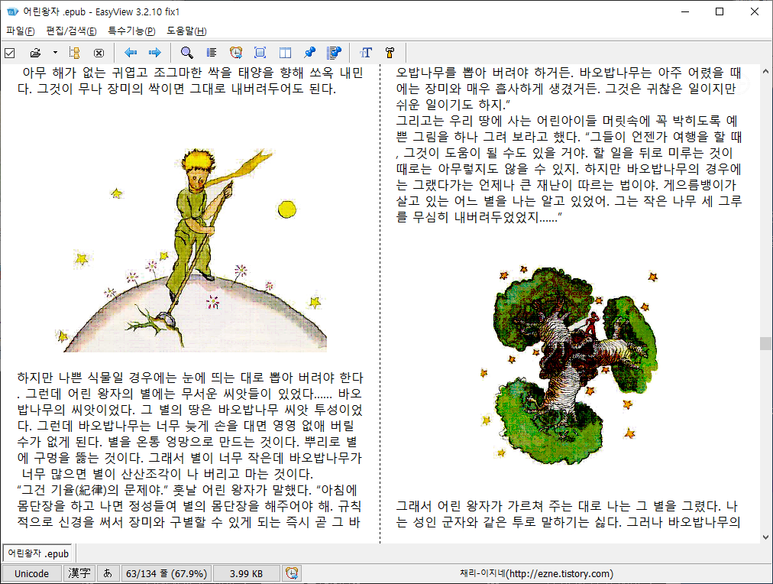
Task: Click the scroll down arrow of the scrollbar
Action: pos(766,537)
